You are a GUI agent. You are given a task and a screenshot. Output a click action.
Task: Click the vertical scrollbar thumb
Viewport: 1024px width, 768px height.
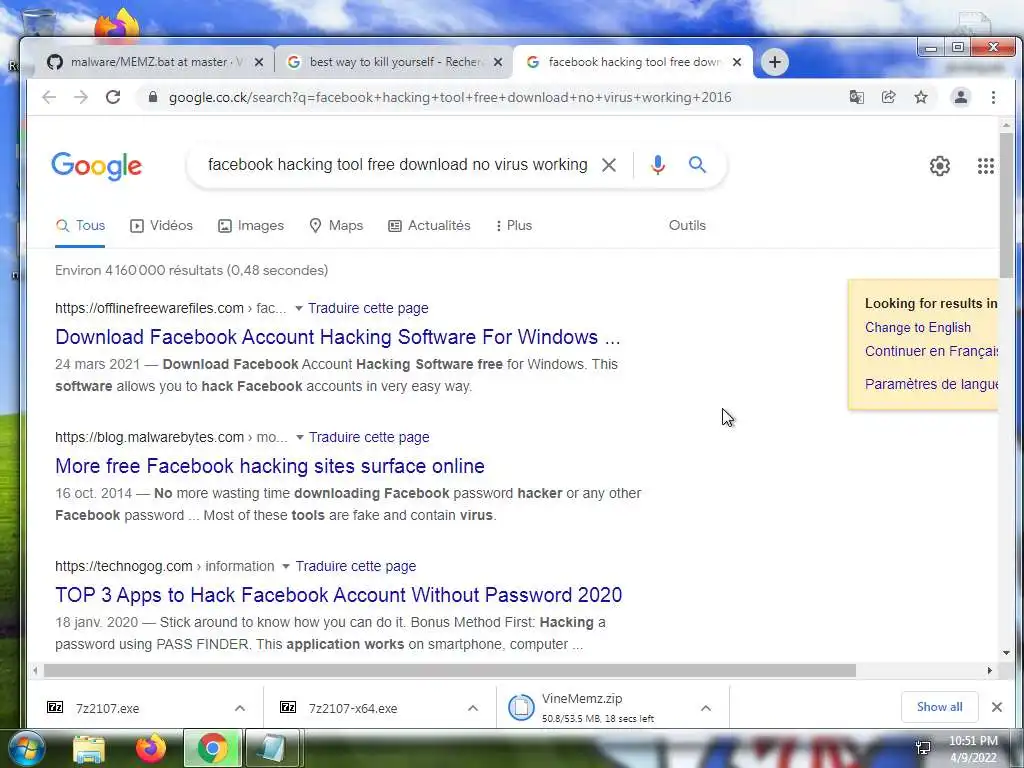(x=1006, y=206)
